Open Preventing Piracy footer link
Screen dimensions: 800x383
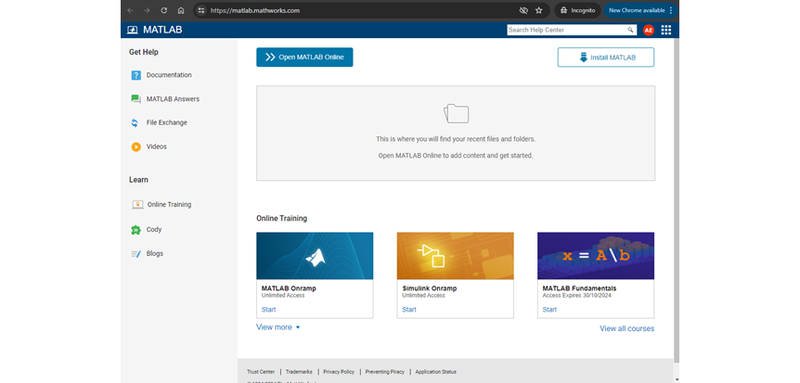coord(385,372)
